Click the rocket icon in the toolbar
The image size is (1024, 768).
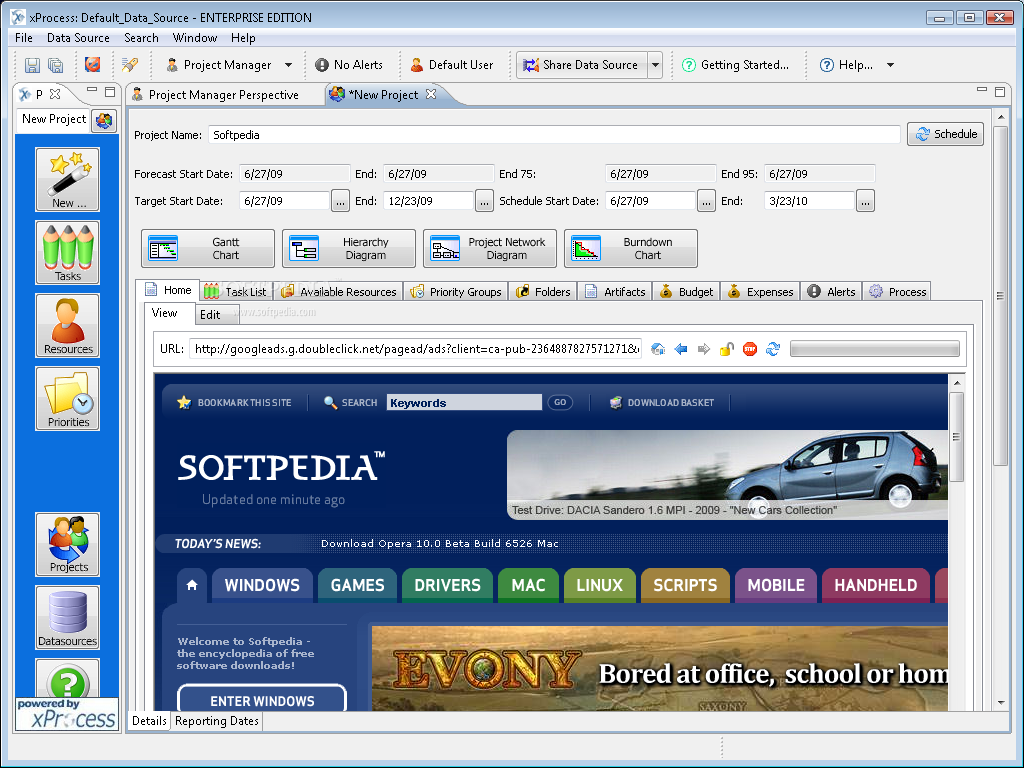tap(129, 64)
